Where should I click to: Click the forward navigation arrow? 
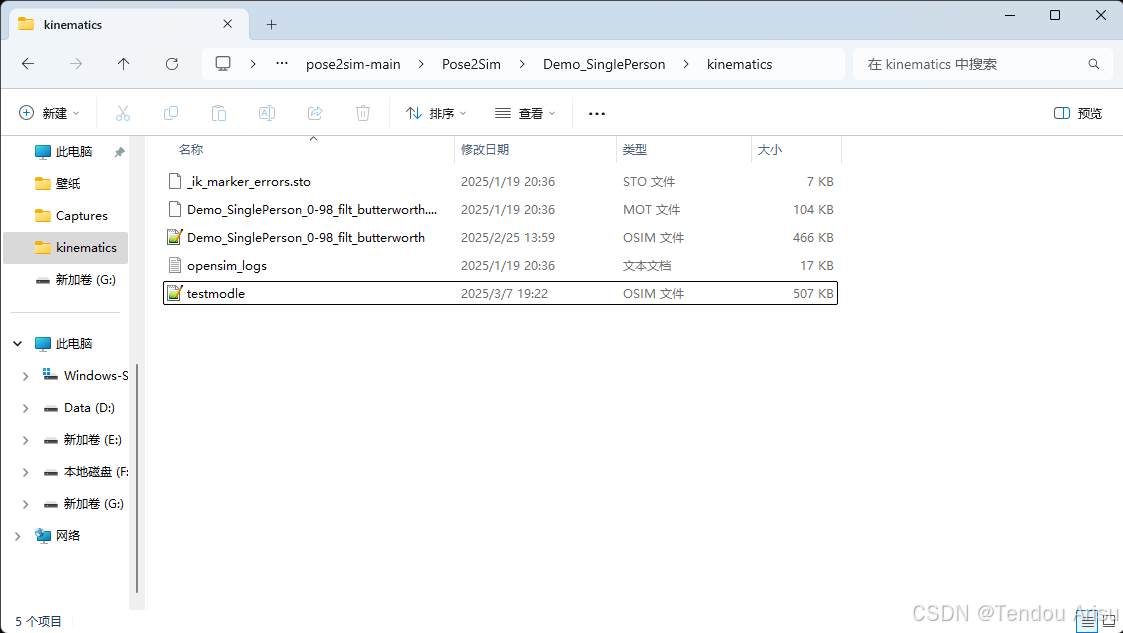pos(76,64)
